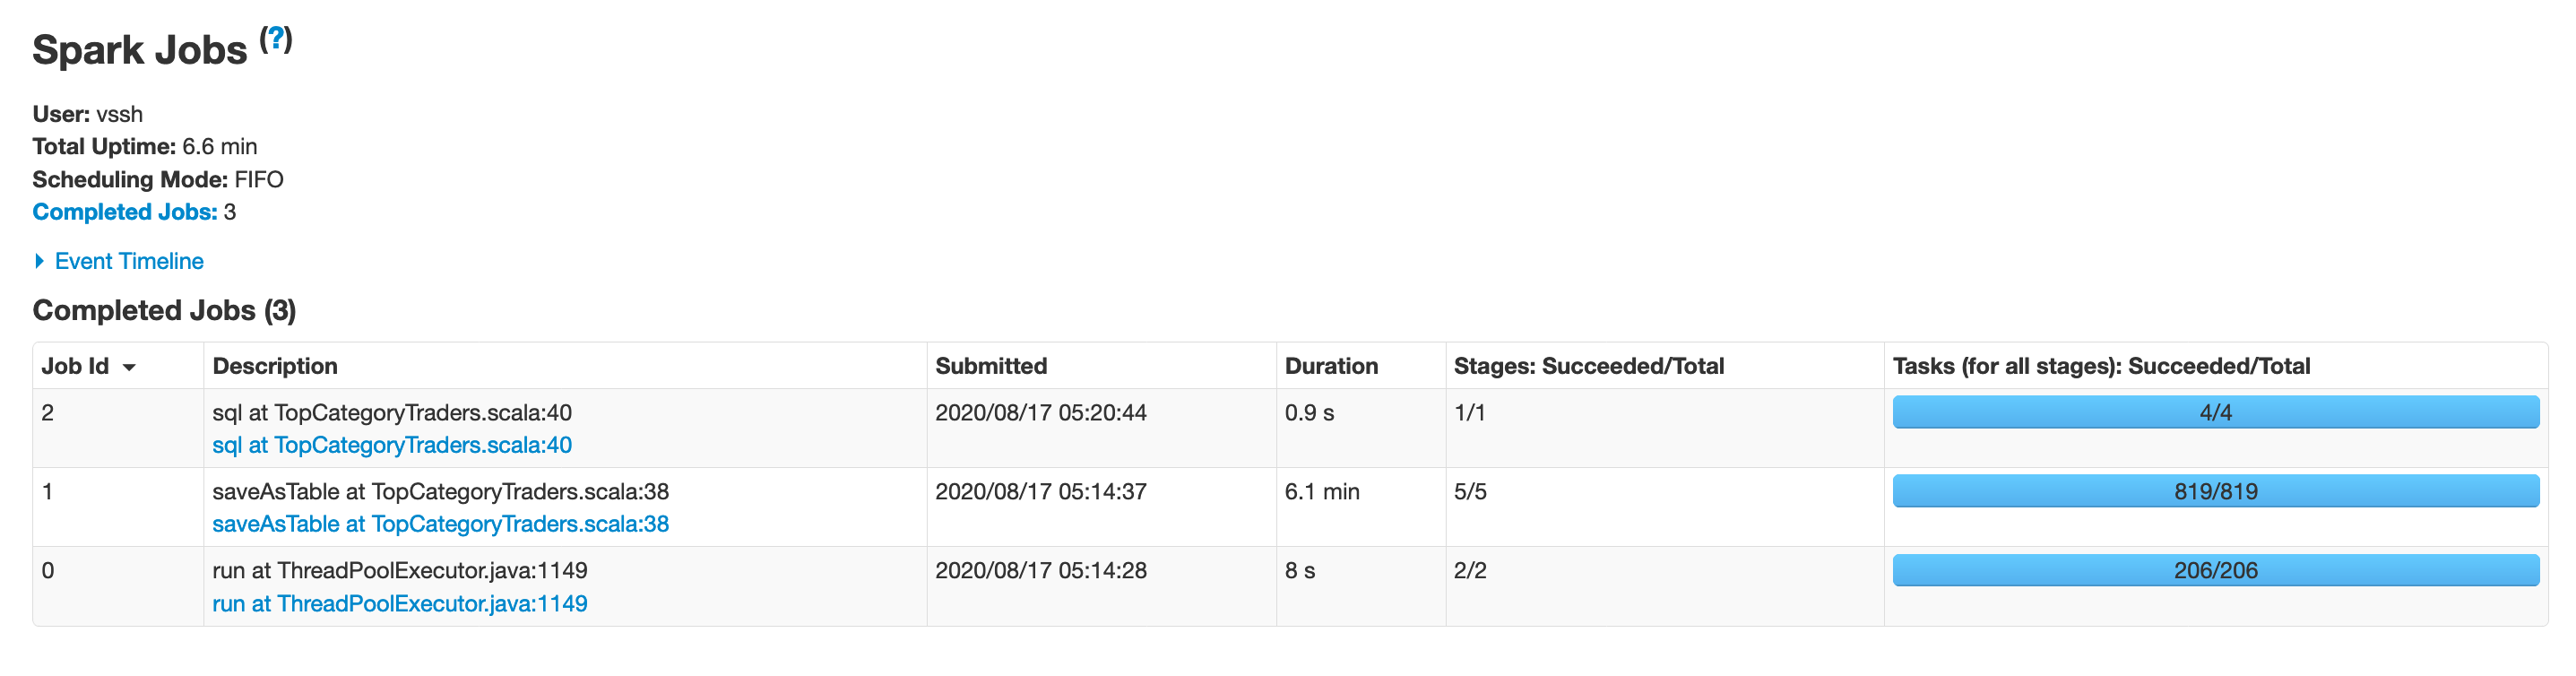Open the Completed Jobs summary link
The height and width of the screenshot is (676, 2576).
(125, 212)
